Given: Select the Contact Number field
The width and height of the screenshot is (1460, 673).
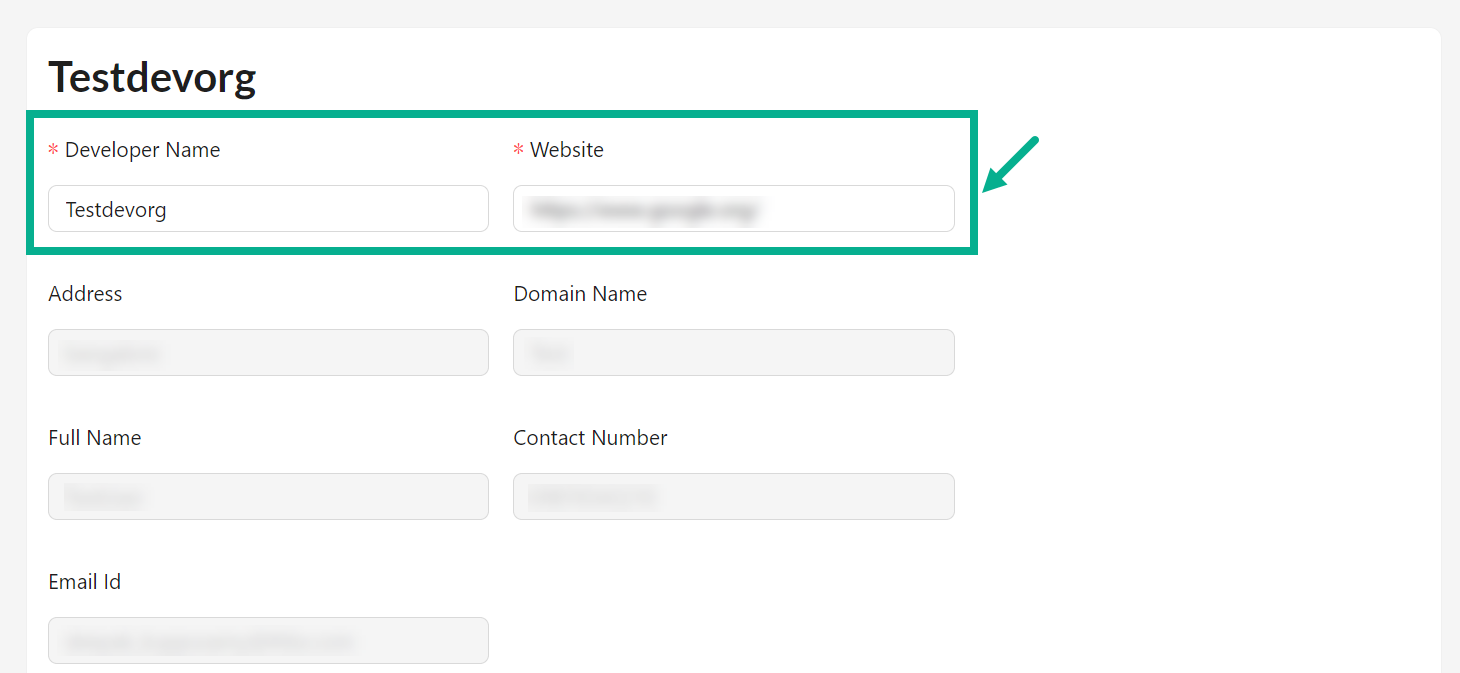Looking at the screenshot, I should [x=733, y=497].
